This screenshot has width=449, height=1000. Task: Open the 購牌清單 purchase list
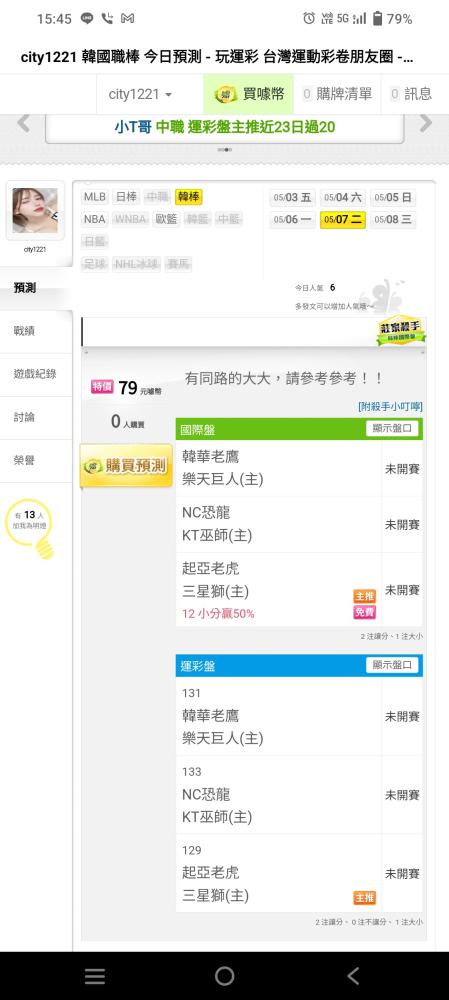coord(337,94)
